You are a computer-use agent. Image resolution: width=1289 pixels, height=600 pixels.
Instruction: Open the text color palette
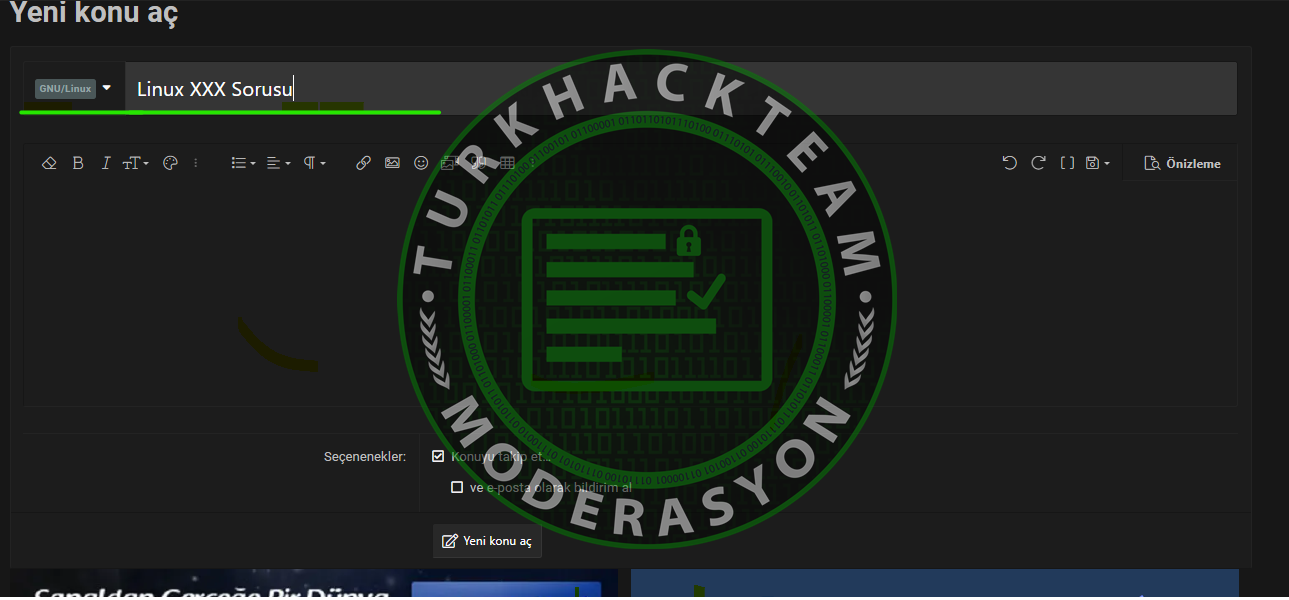tap(170, 163)
